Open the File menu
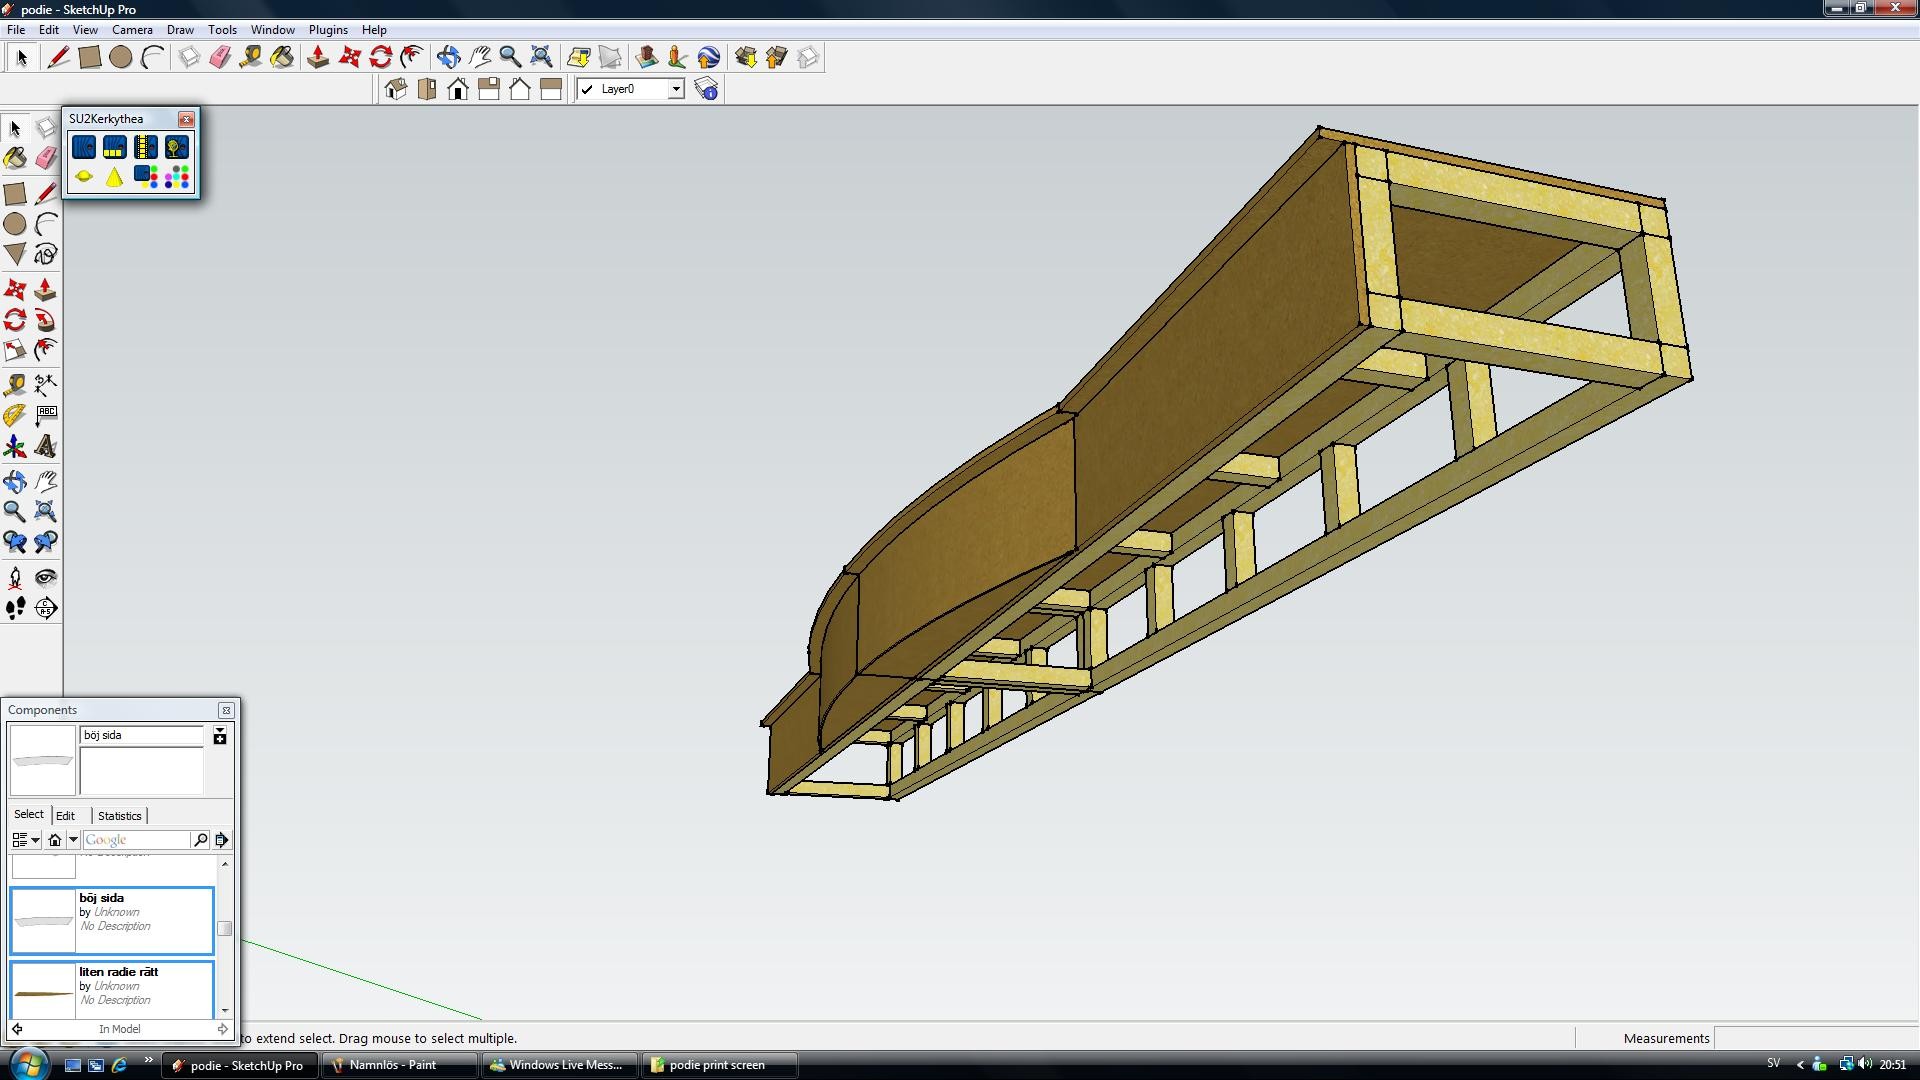This screenshot has height=1080, width=1920. pyautogui.click(x=16, y=30)
